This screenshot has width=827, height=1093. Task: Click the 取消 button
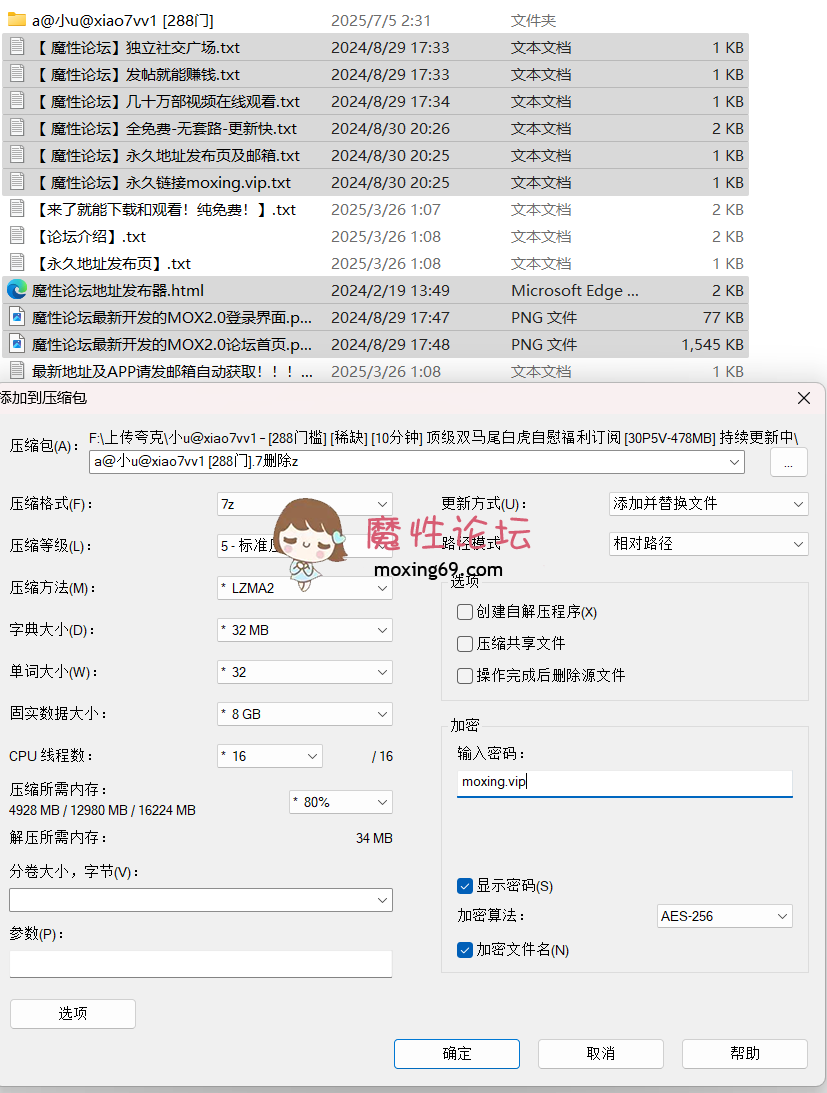tap(600, 1053)
